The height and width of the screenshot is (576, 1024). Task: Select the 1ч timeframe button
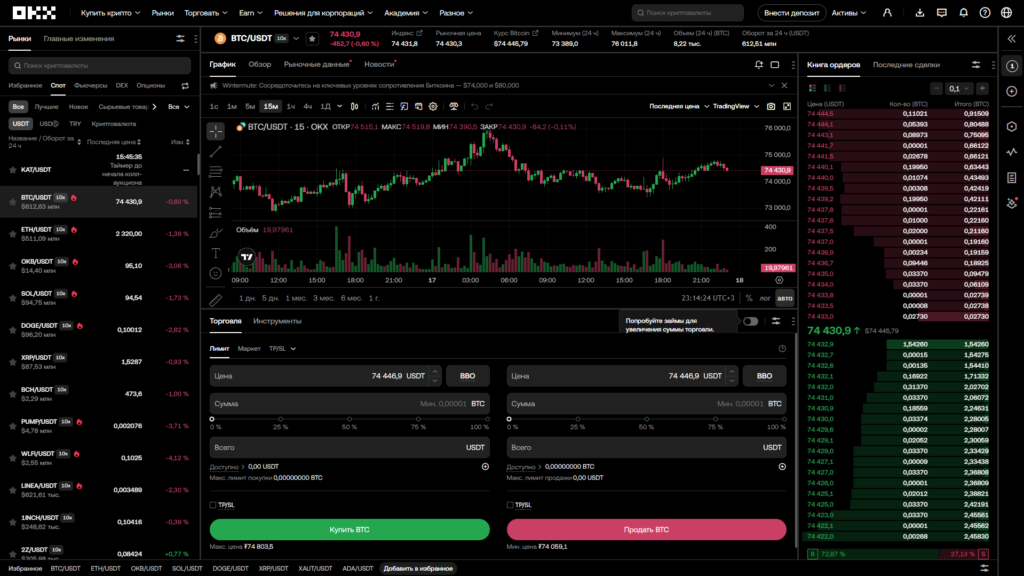coord(291,106)
